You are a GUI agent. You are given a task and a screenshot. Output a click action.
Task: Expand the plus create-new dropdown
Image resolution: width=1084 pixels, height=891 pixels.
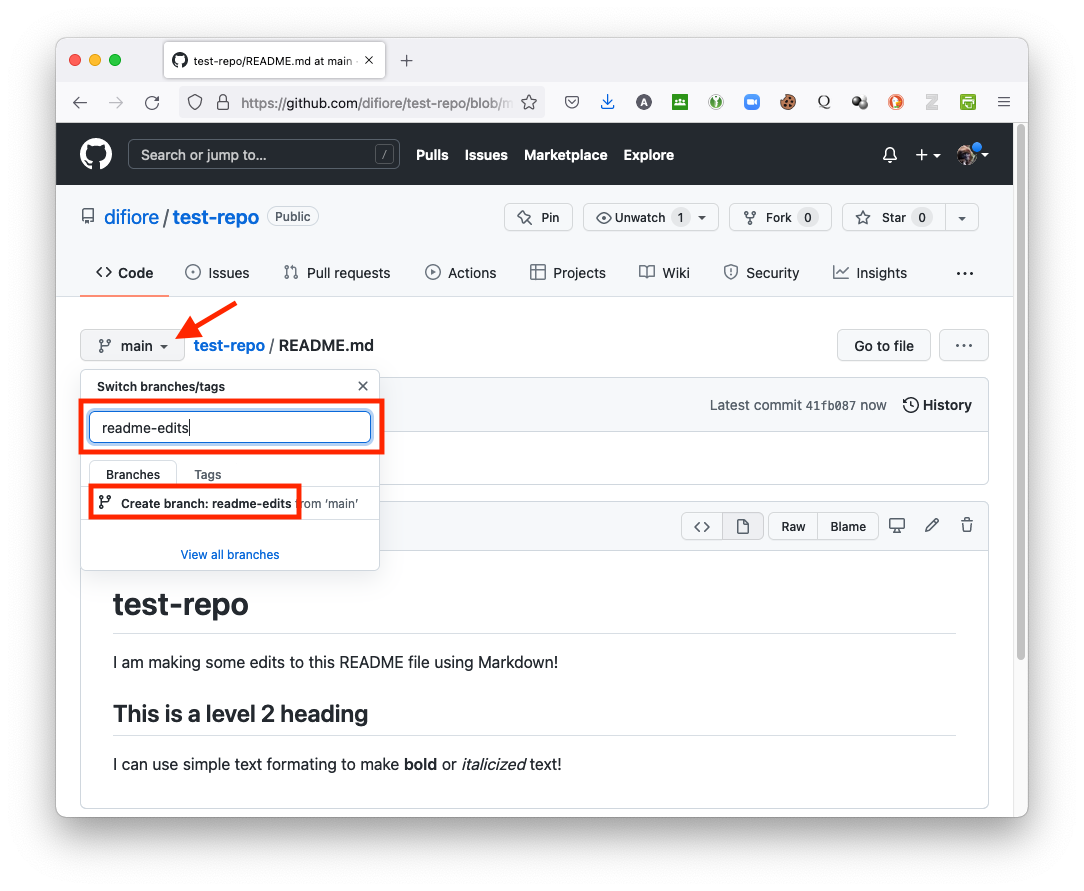coord(927,155)
